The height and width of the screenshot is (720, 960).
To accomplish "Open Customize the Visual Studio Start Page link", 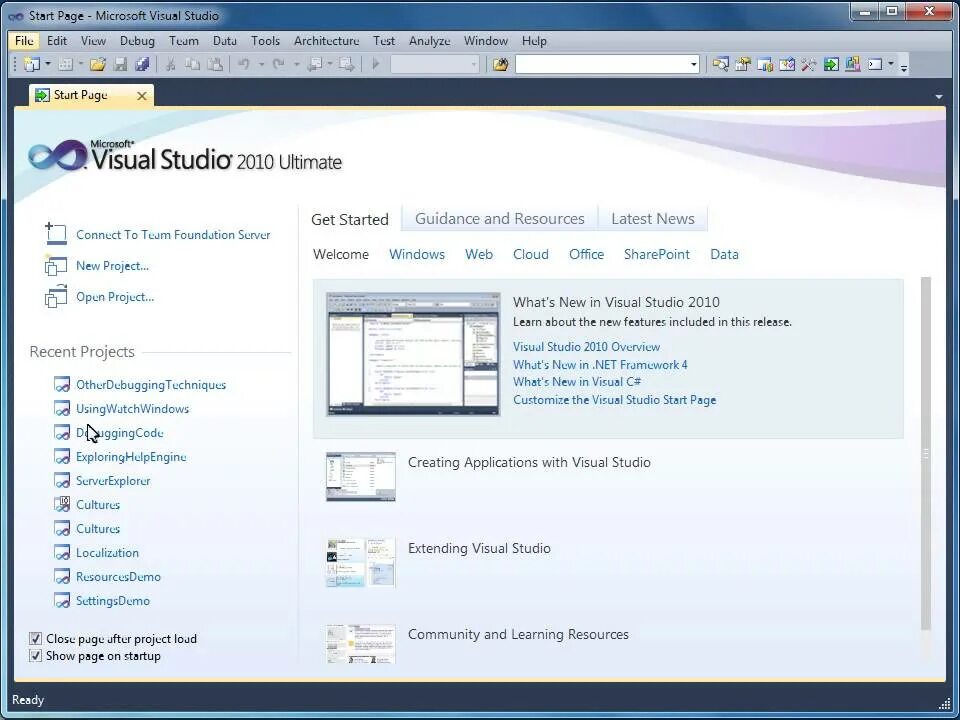I will [x=615, y=400].
